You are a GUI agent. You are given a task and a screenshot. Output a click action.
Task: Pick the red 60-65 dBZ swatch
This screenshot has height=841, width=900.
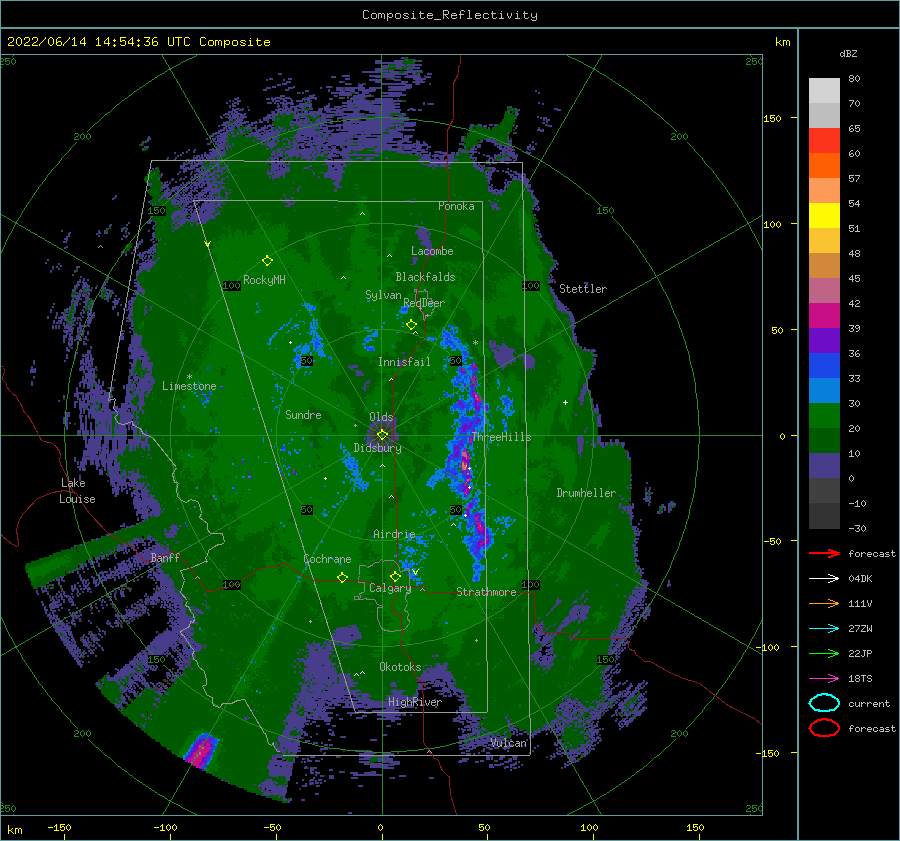824,141
